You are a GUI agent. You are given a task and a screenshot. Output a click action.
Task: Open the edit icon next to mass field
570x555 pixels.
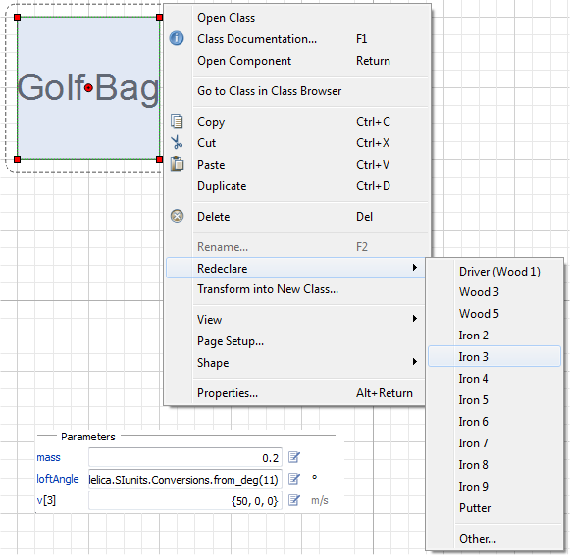[x=294, y=457]
